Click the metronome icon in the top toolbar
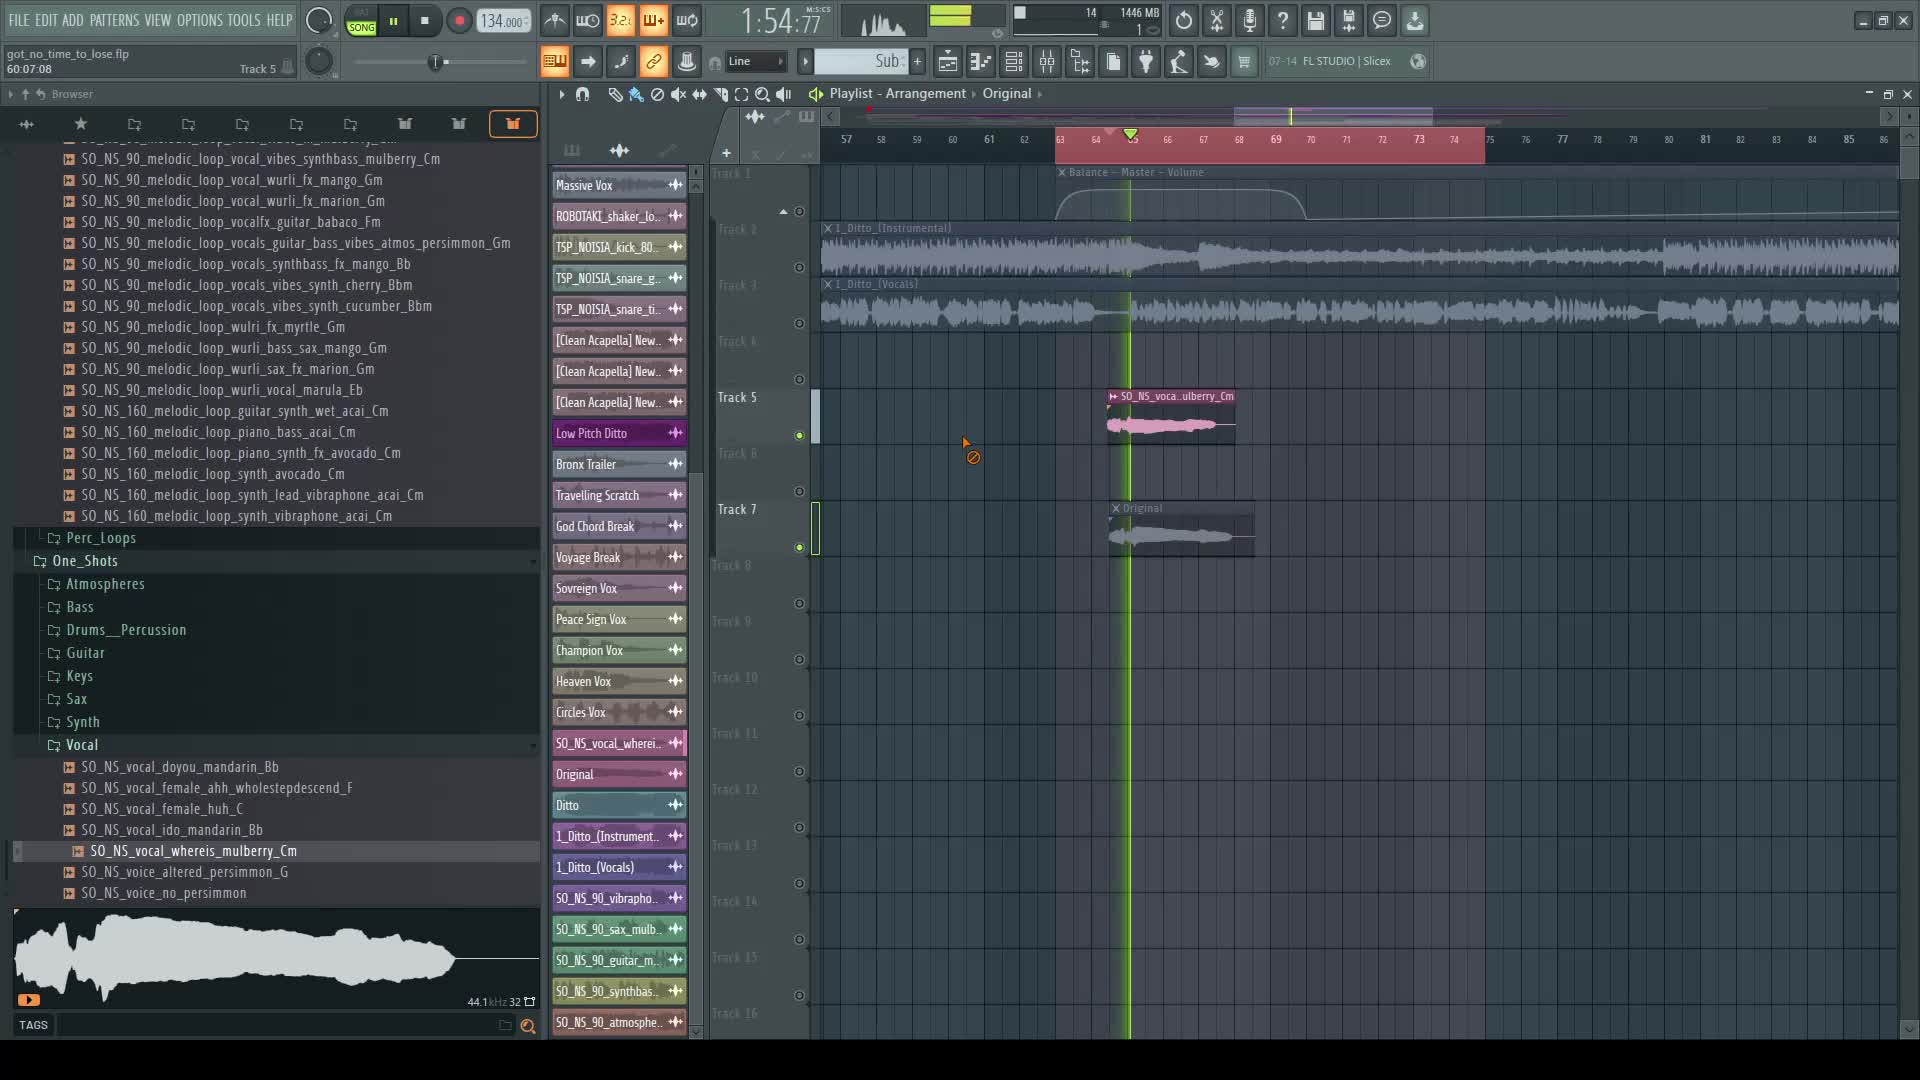This screenshot has width=1920, height=1080. tap(555, 20)
